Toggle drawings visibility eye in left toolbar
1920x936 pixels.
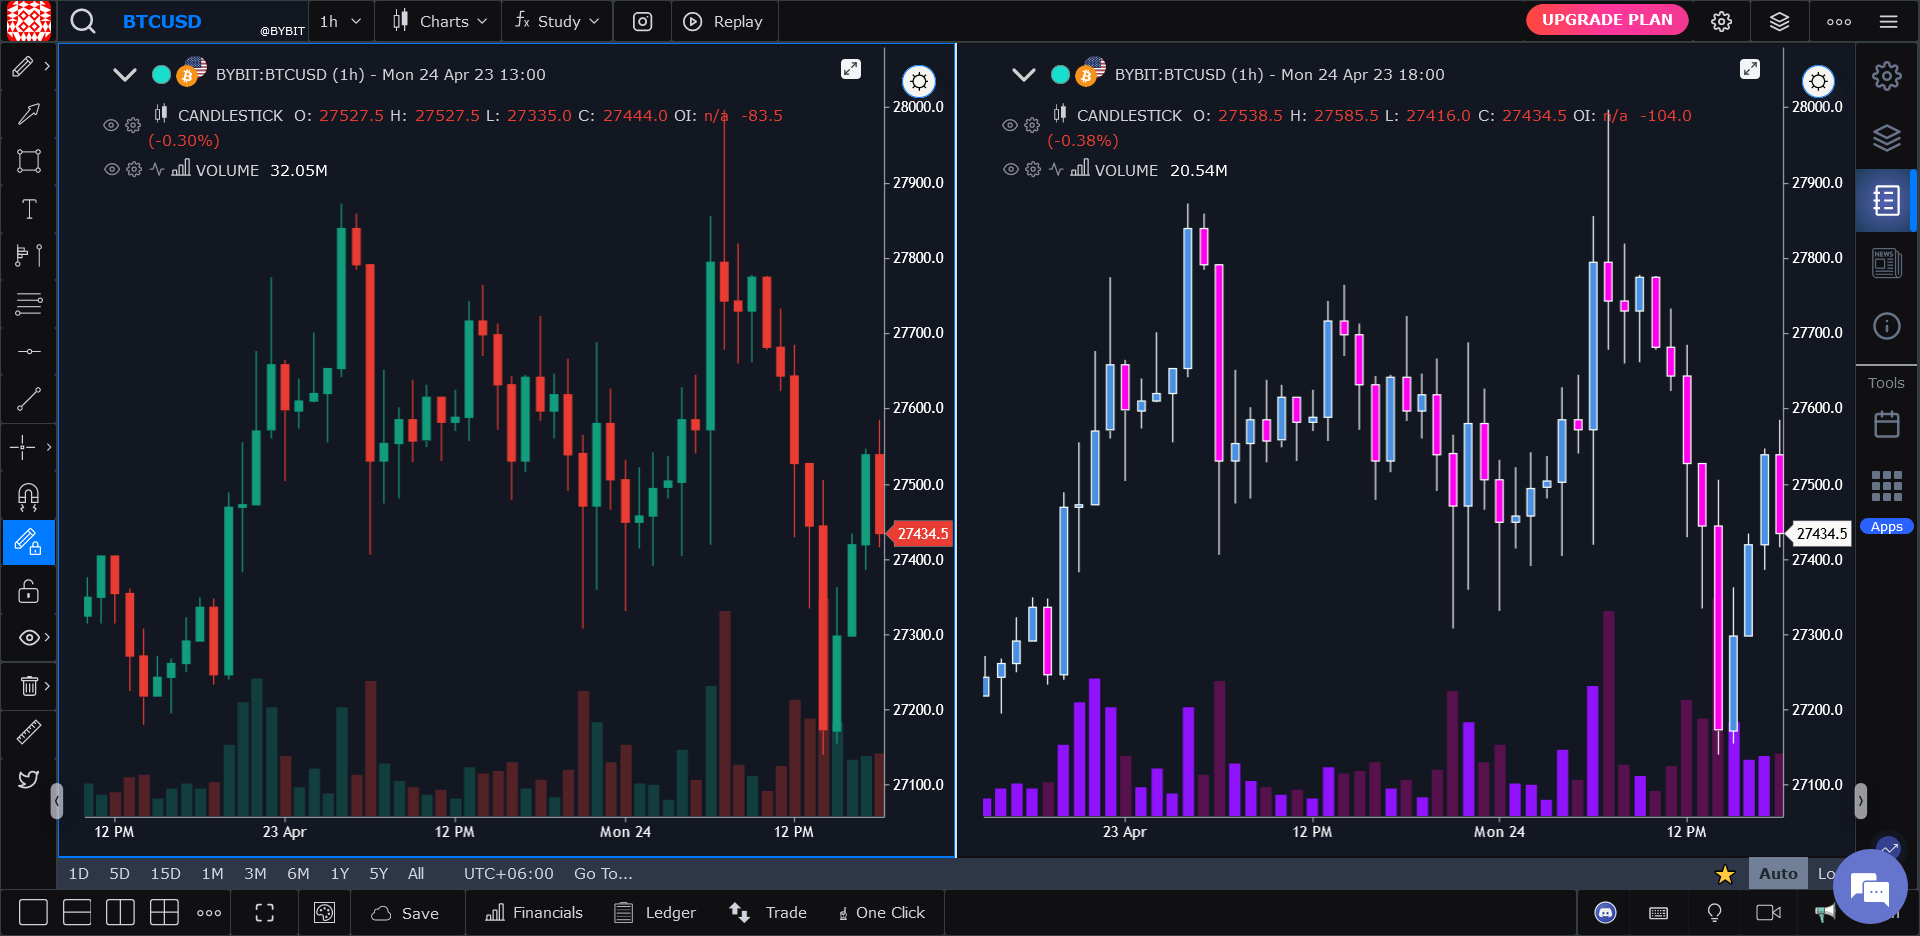(29, 638)
